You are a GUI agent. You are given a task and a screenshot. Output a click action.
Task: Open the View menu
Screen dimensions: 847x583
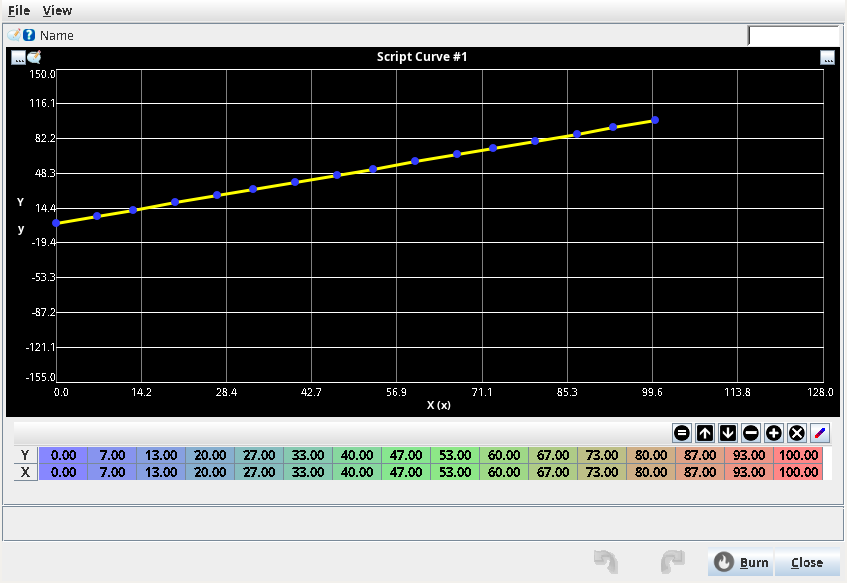(x=57, y=11)
